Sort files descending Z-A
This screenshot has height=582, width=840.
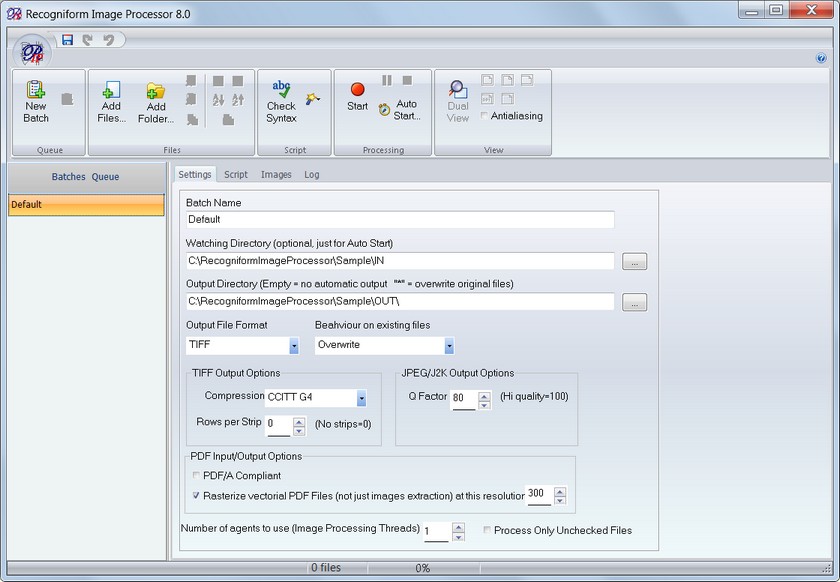[238, 100]
